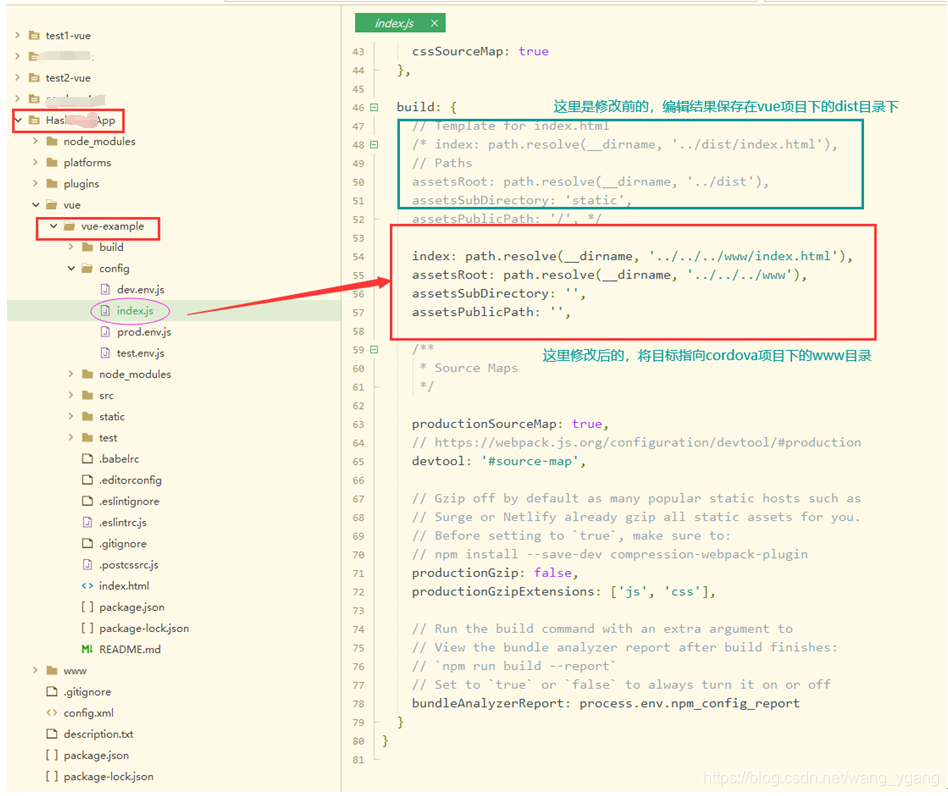This screenshot has height=796, width=948.
Task: Click line number 63 in the gutter
Action: click(x=359, y=424)
